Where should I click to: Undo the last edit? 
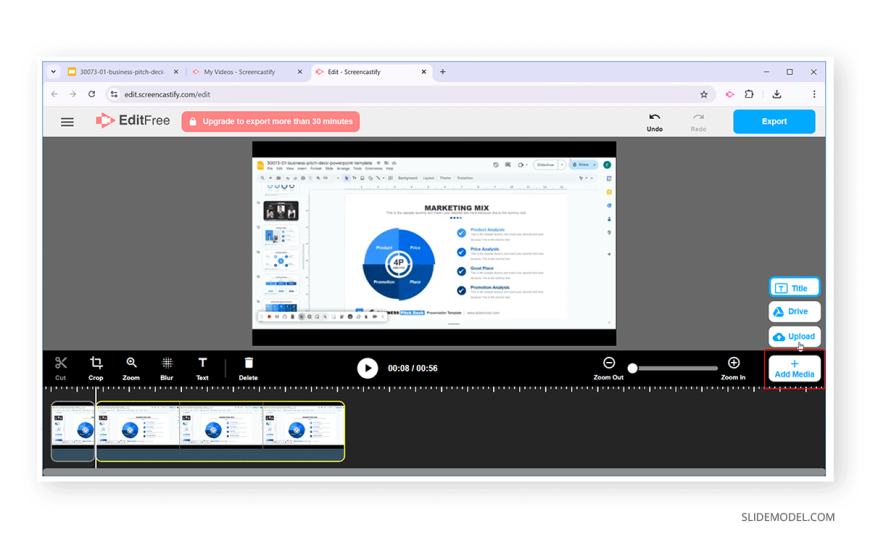(x=654, y=122)
